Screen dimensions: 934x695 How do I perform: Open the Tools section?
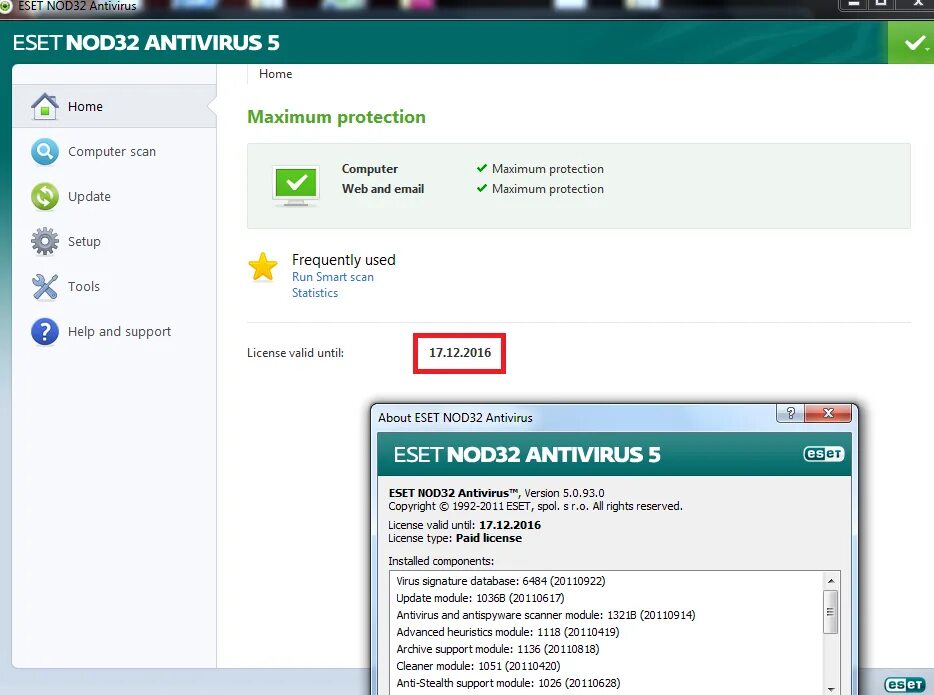point(84,286)
